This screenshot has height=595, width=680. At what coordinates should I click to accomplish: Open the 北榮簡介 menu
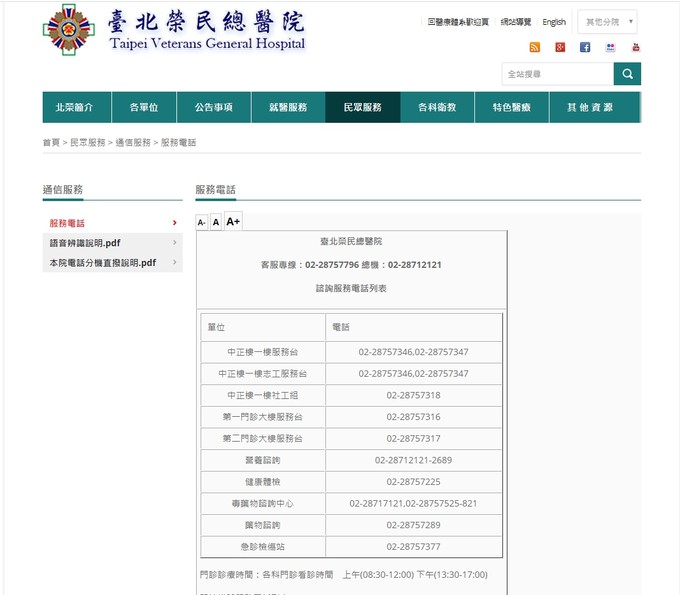point(77,107)
